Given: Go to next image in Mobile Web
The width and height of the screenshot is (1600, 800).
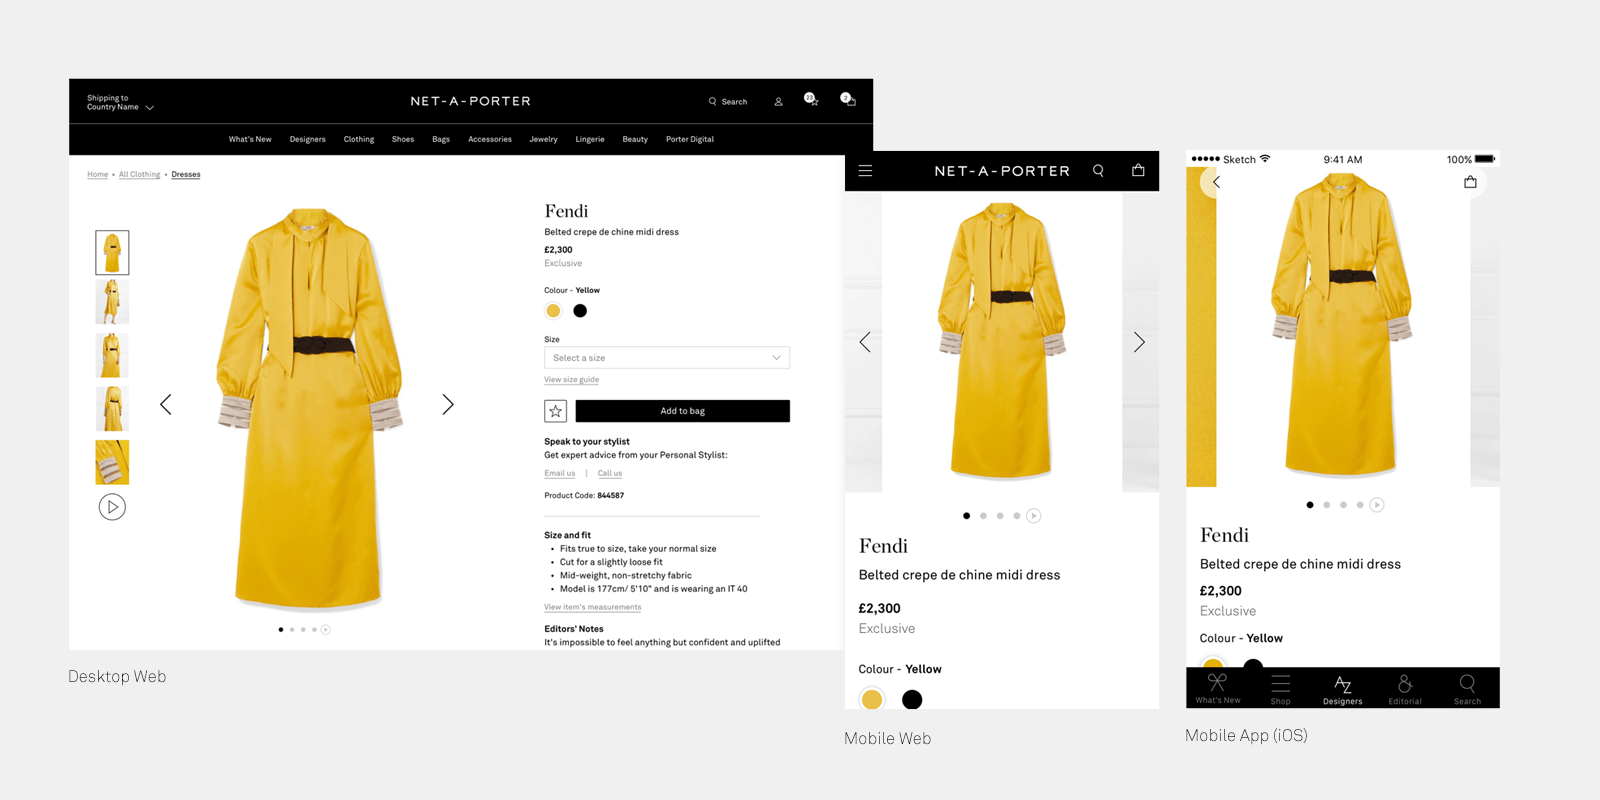Looking at the screenshot, I should click(x=1139, y=342).
